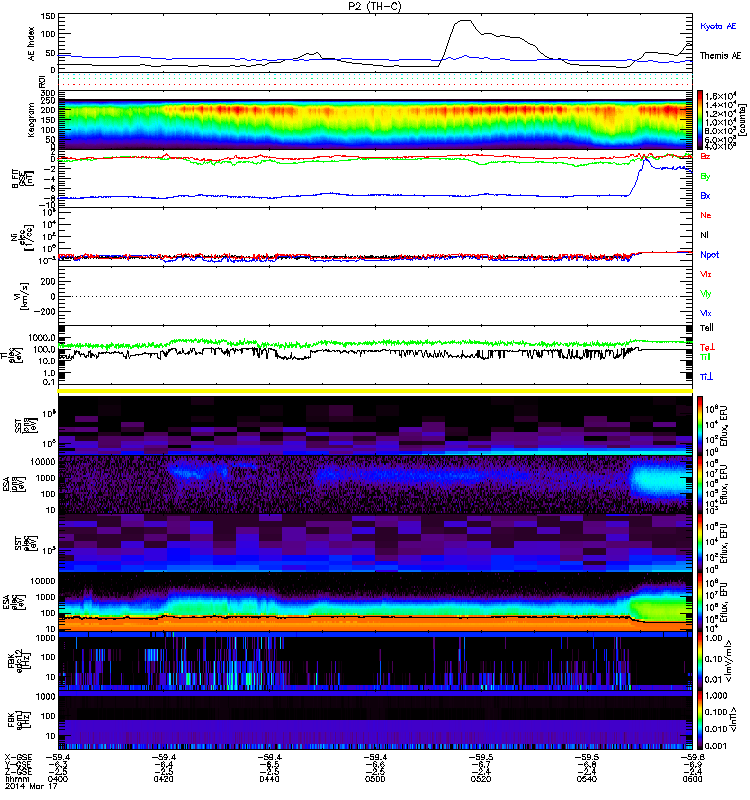Click the ESA electron Eflux color bar
The height and width of the screenshot is (800, 750).
pyautogui.click(x=699, y=603)
